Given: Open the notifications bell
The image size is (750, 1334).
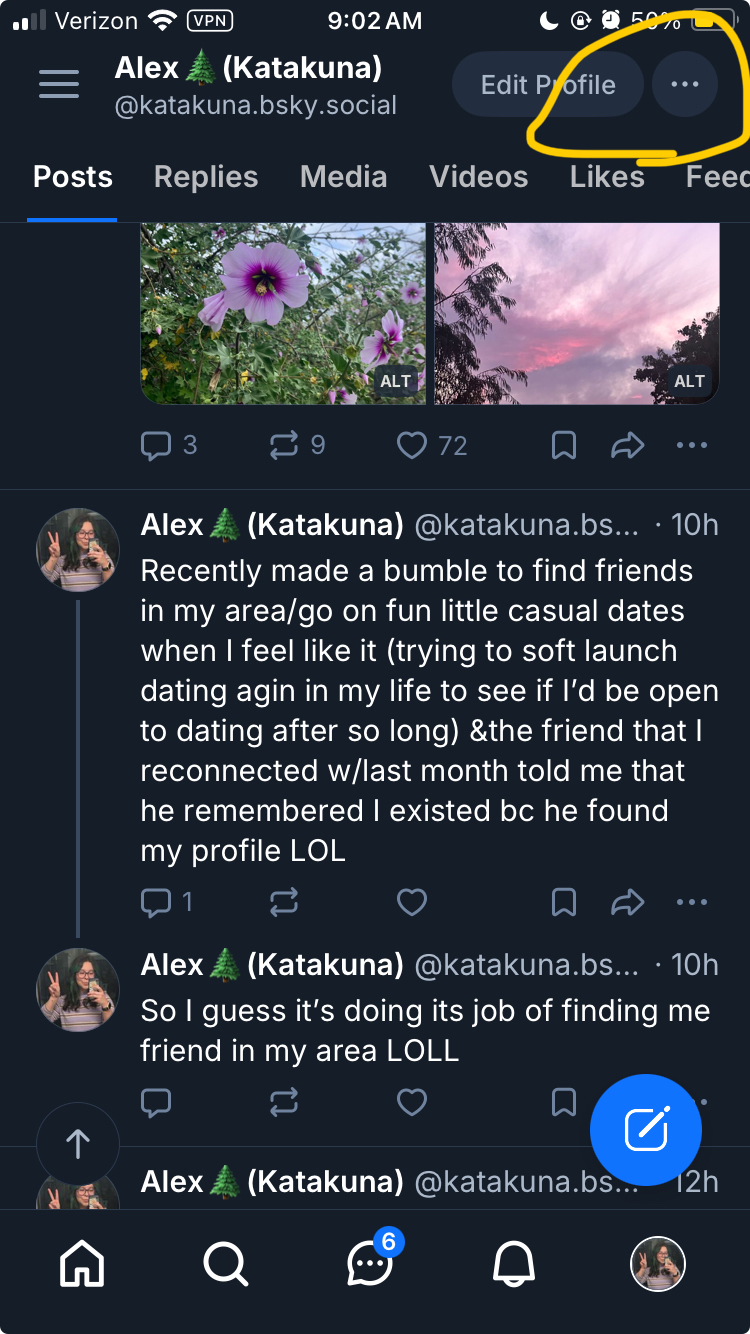Looking at the screenshot, I should coord(514,1264).
